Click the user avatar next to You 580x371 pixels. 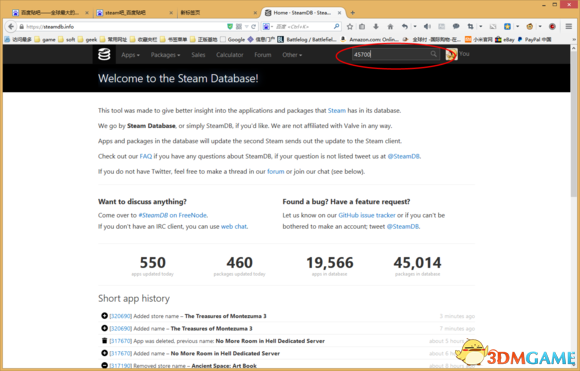[451, 54]
